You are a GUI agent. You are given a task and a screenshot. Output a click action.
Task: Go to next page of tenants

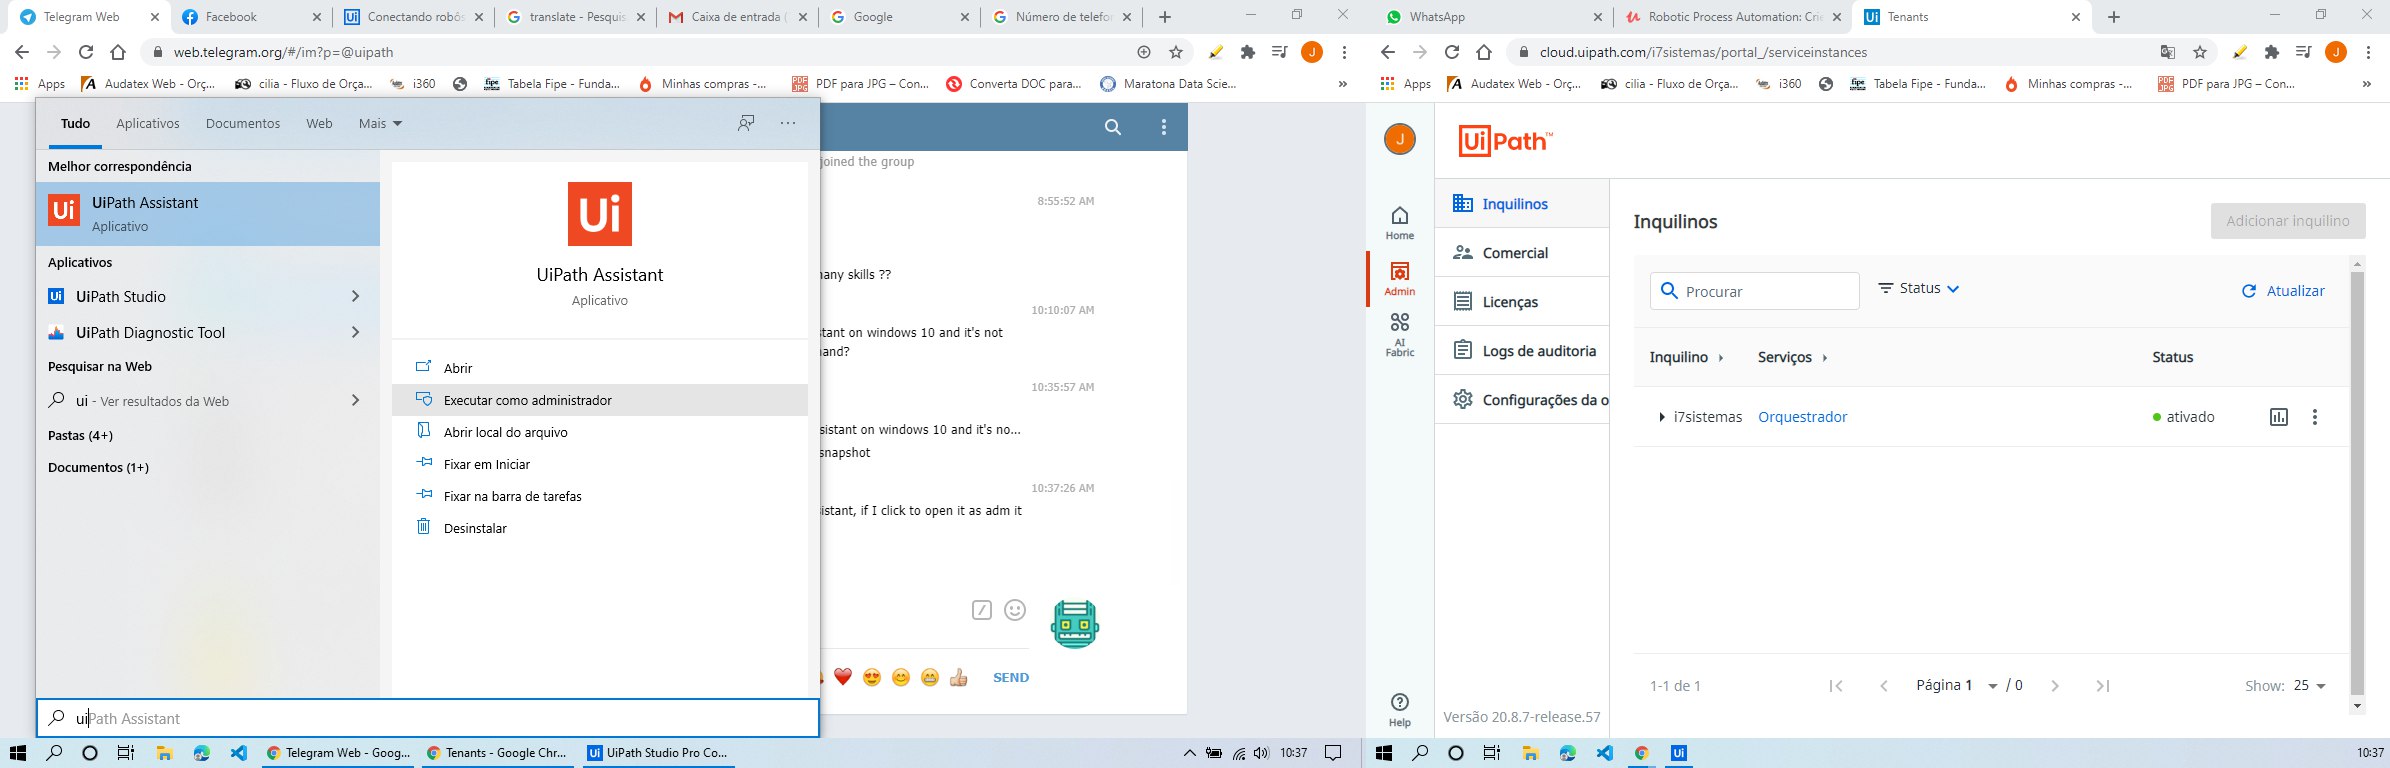(2055, 686)
